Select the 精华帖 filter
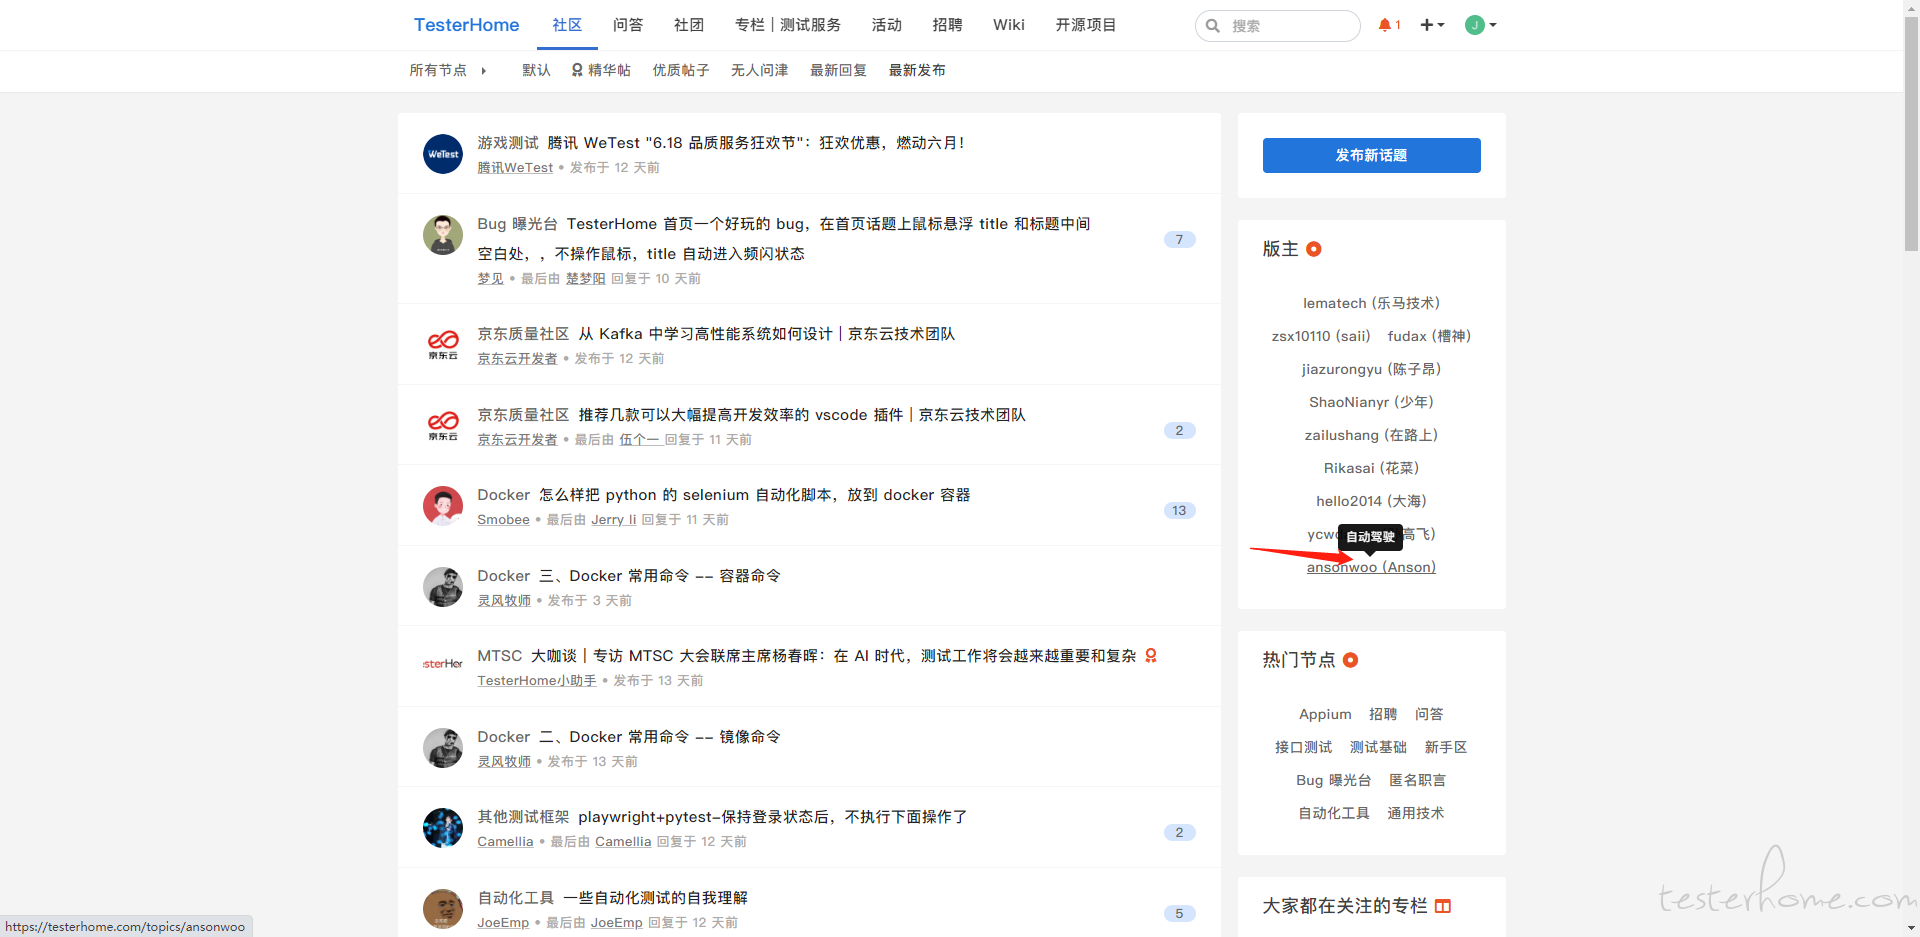The width and height of the screenshot is (1920, 937). point(601,70)
